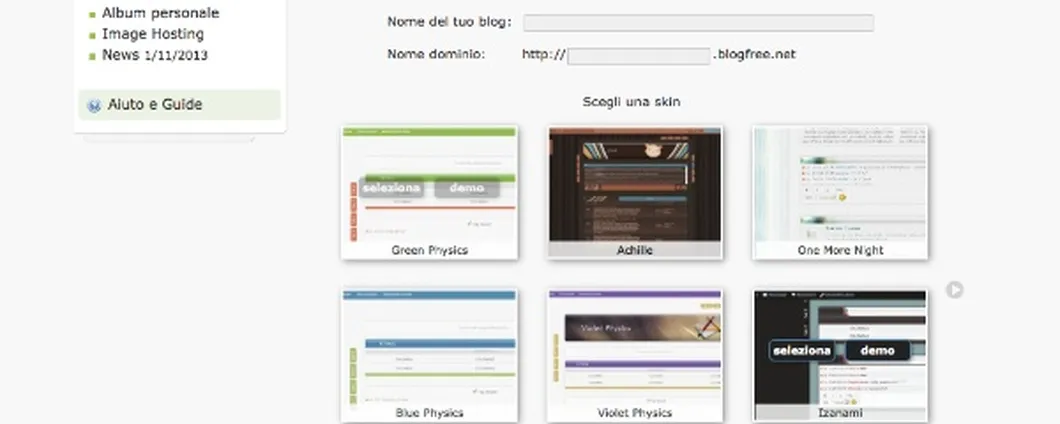Click the Adhille skin name label

tap(635, 250)
